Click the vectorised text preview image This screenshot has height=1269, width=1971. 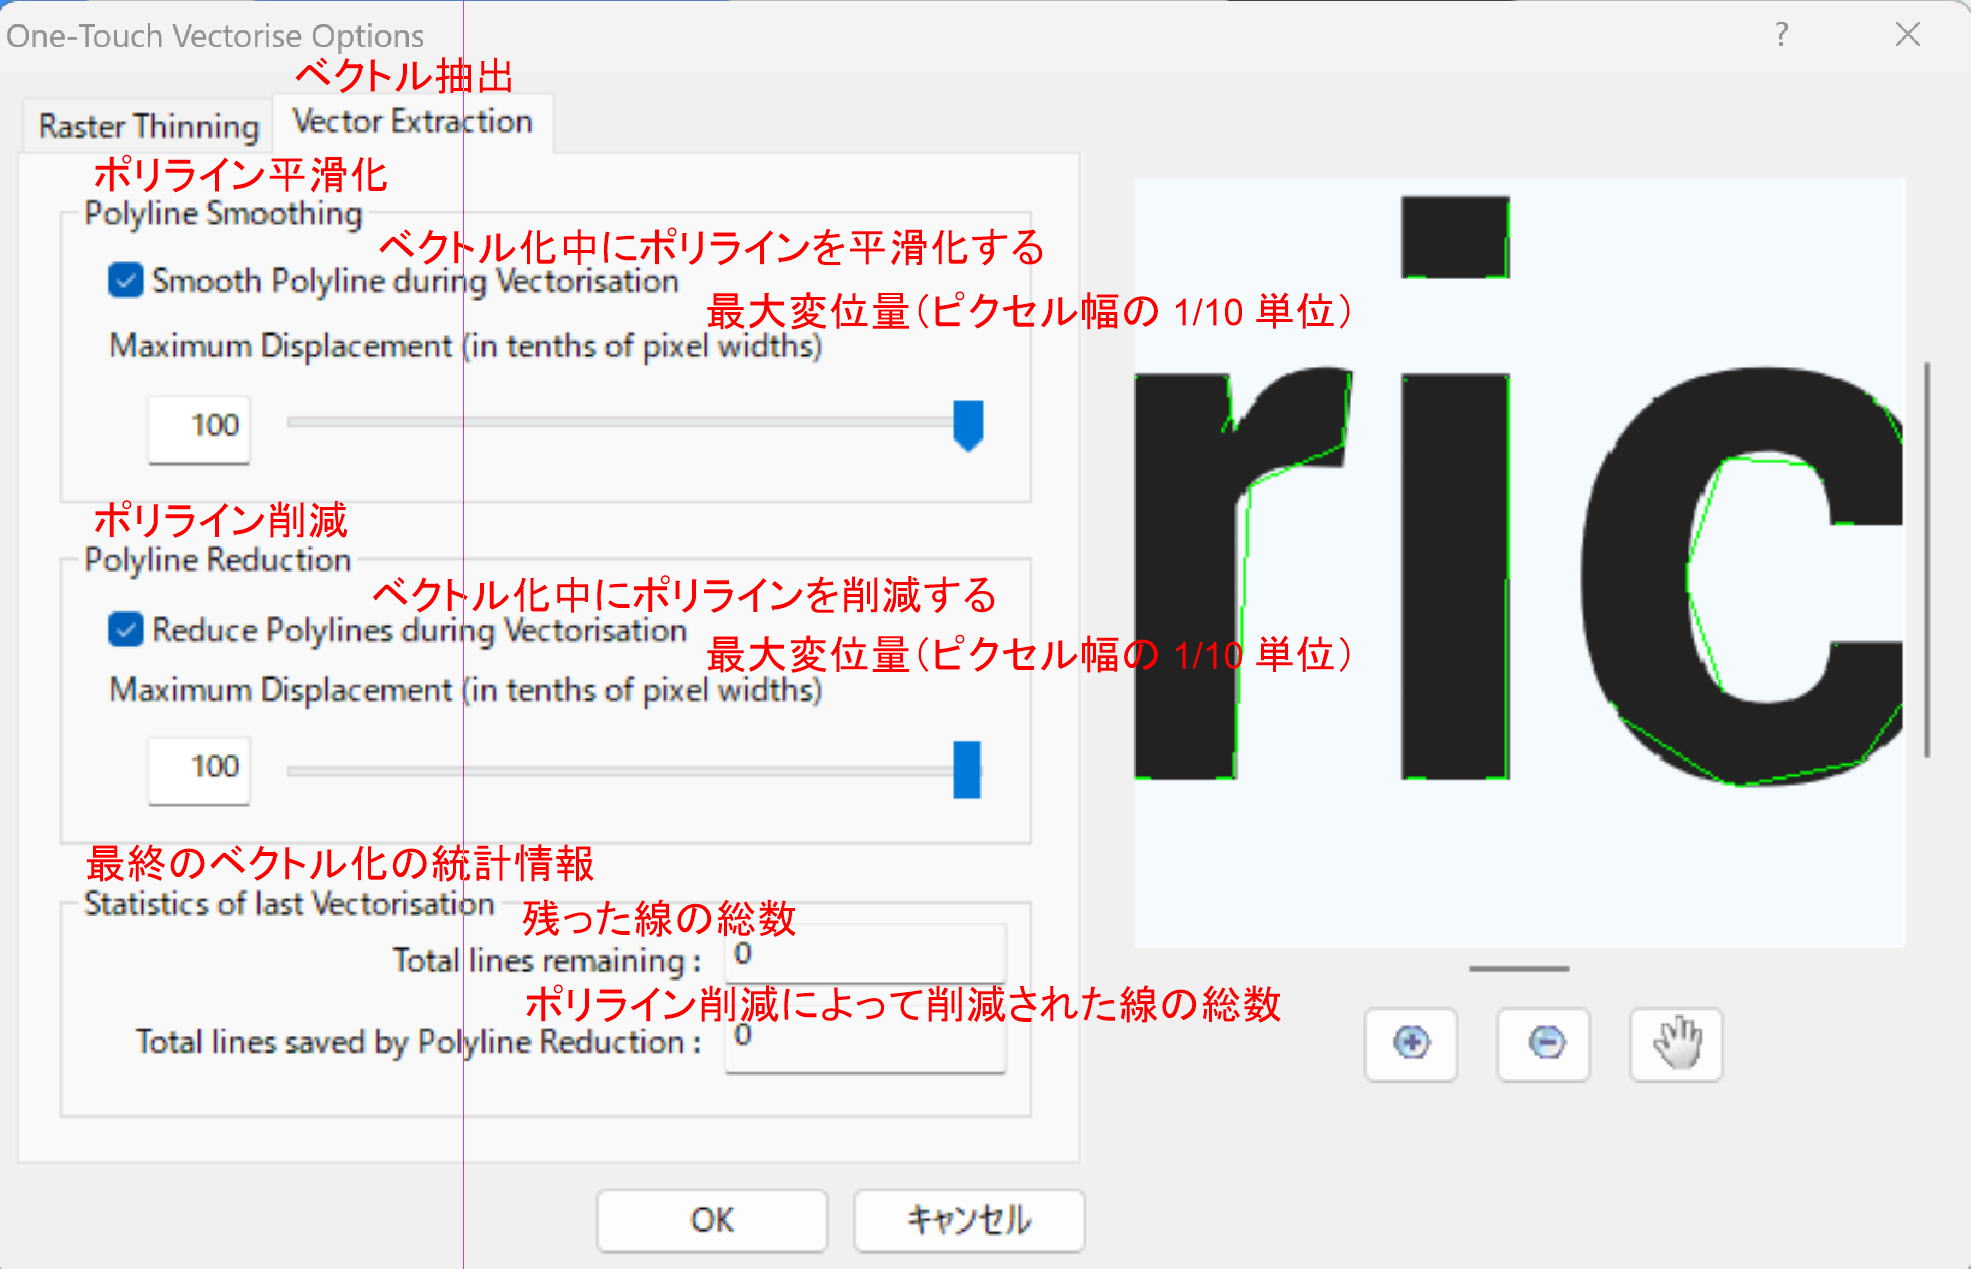click(1518, 562)
